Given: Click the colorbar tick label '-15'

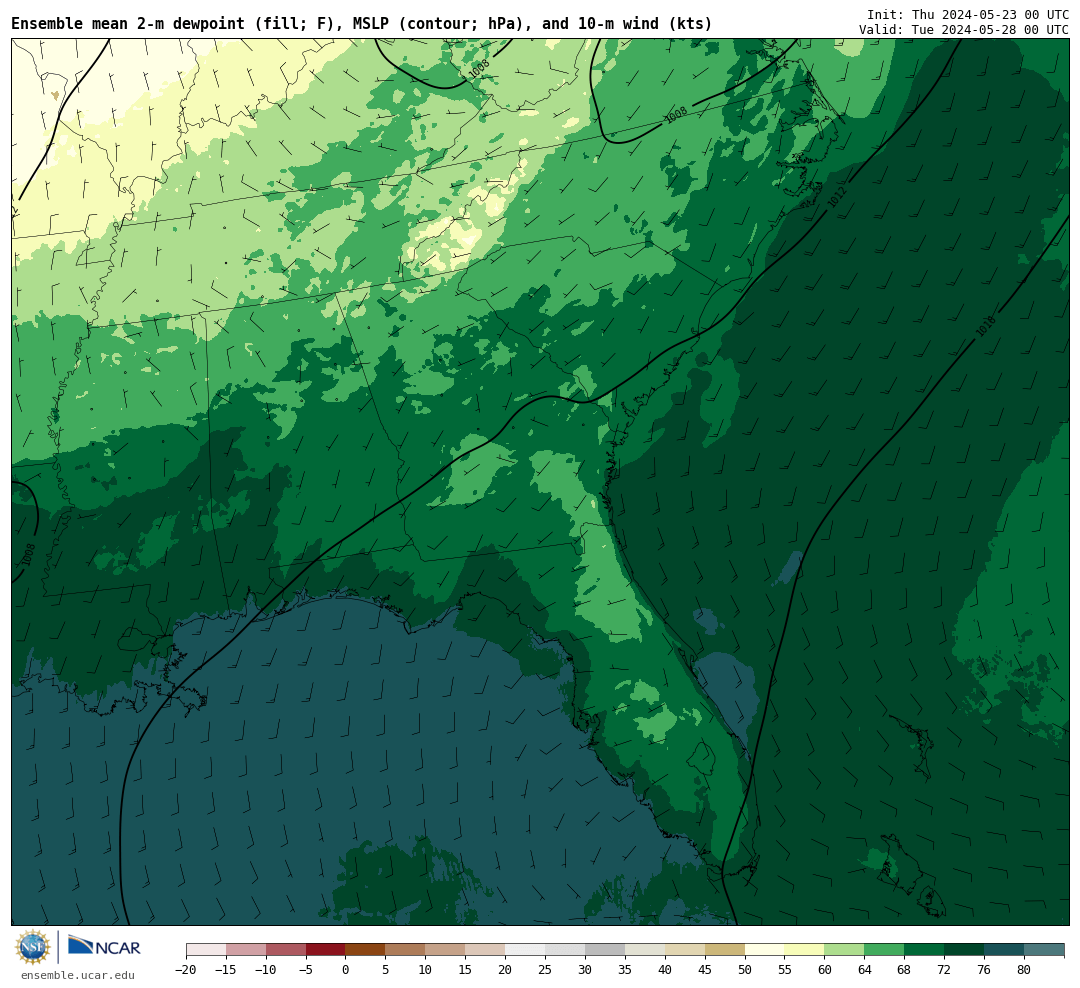Looking at the screenshot, I should point(226,970).
